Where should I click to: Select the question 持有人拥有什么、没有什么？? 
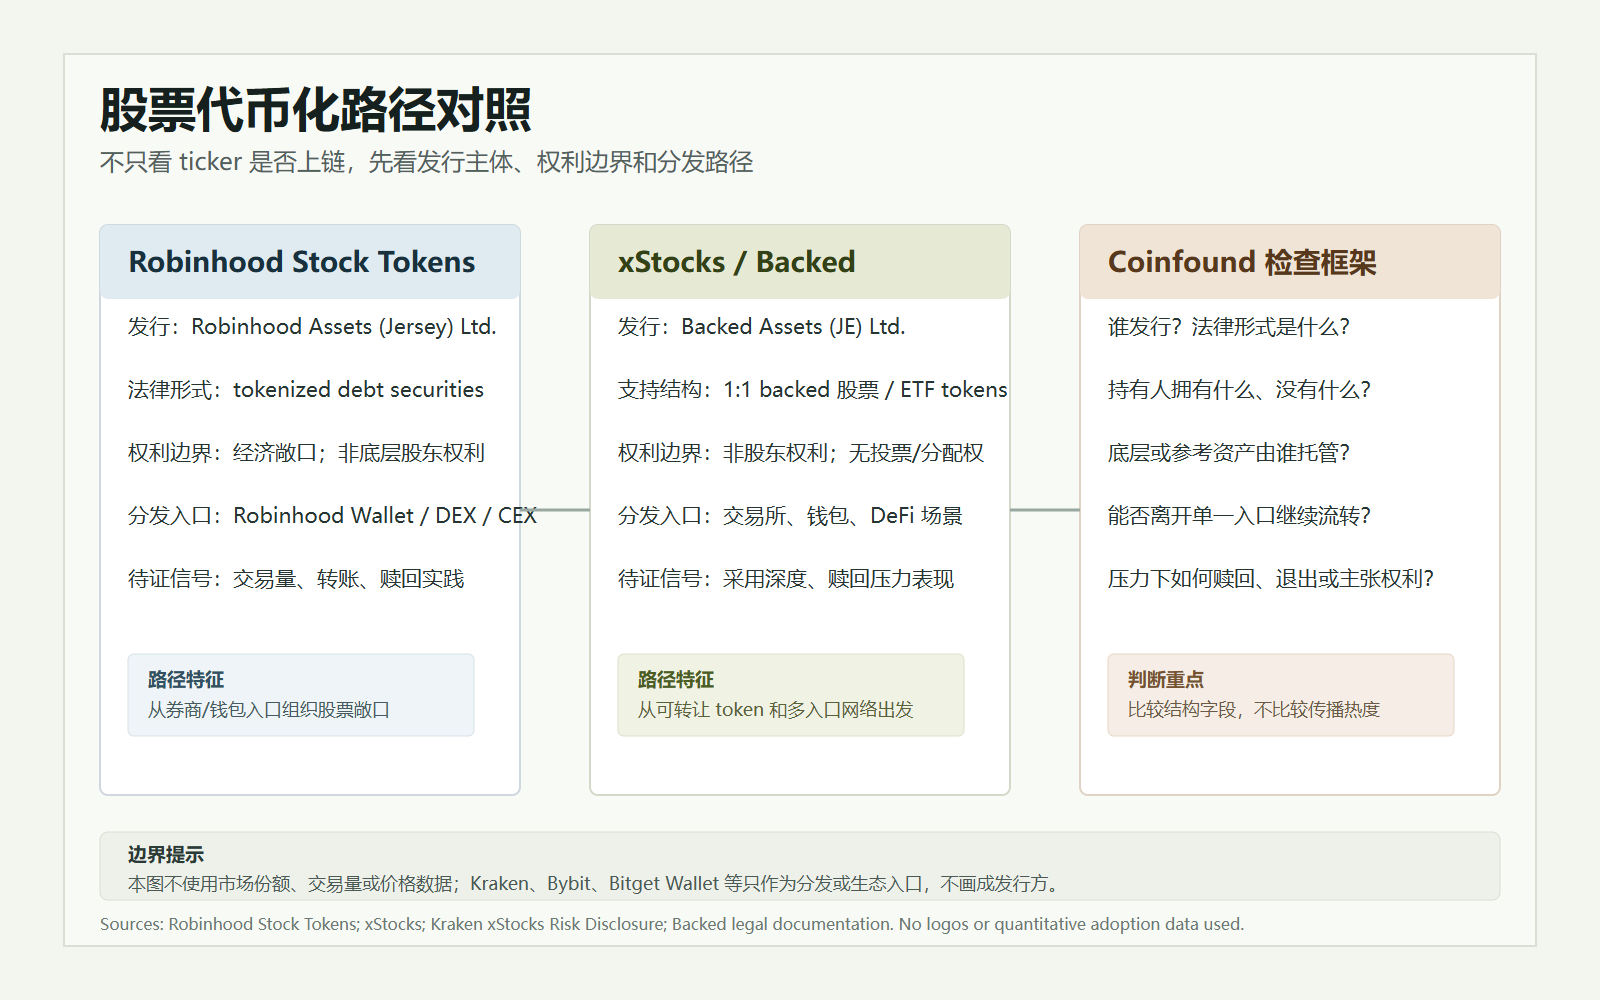[x=1240, y=390]
